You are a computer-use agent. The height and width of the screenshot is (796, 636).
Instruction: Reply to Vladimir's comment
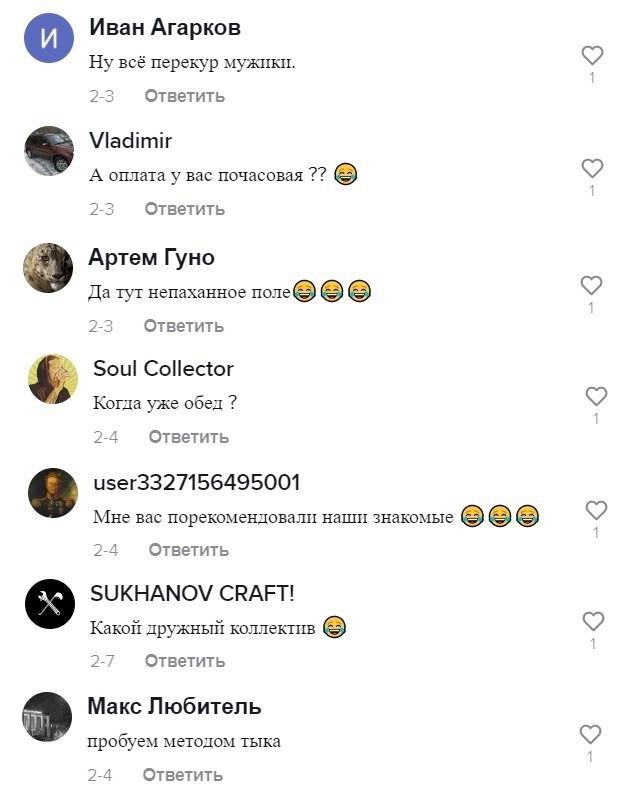(184, 209)
